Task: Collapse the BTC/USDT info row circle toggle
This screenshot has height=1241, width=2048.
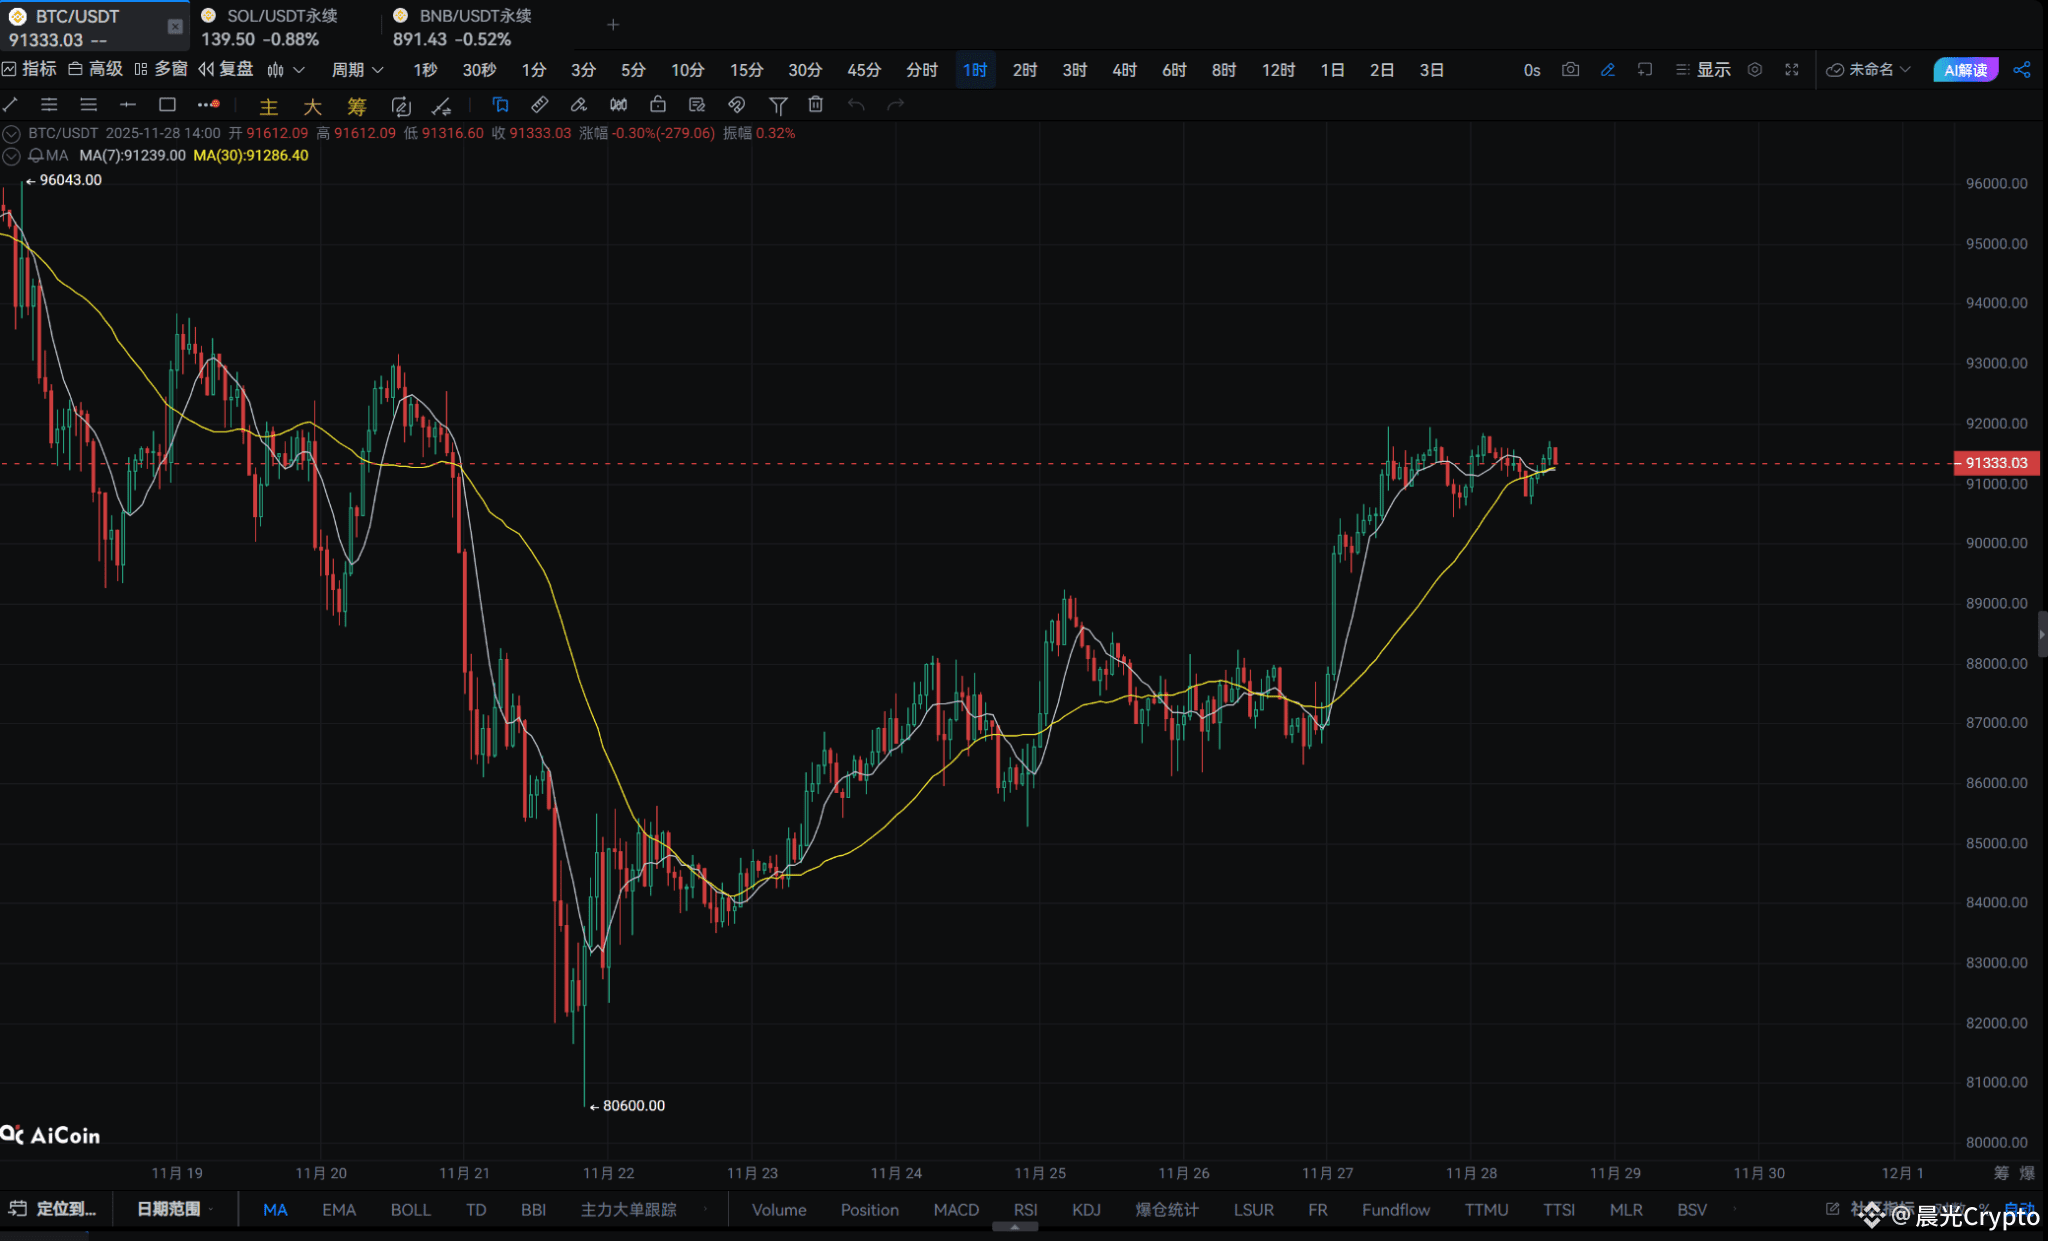Action: click(x=11, y=134)
